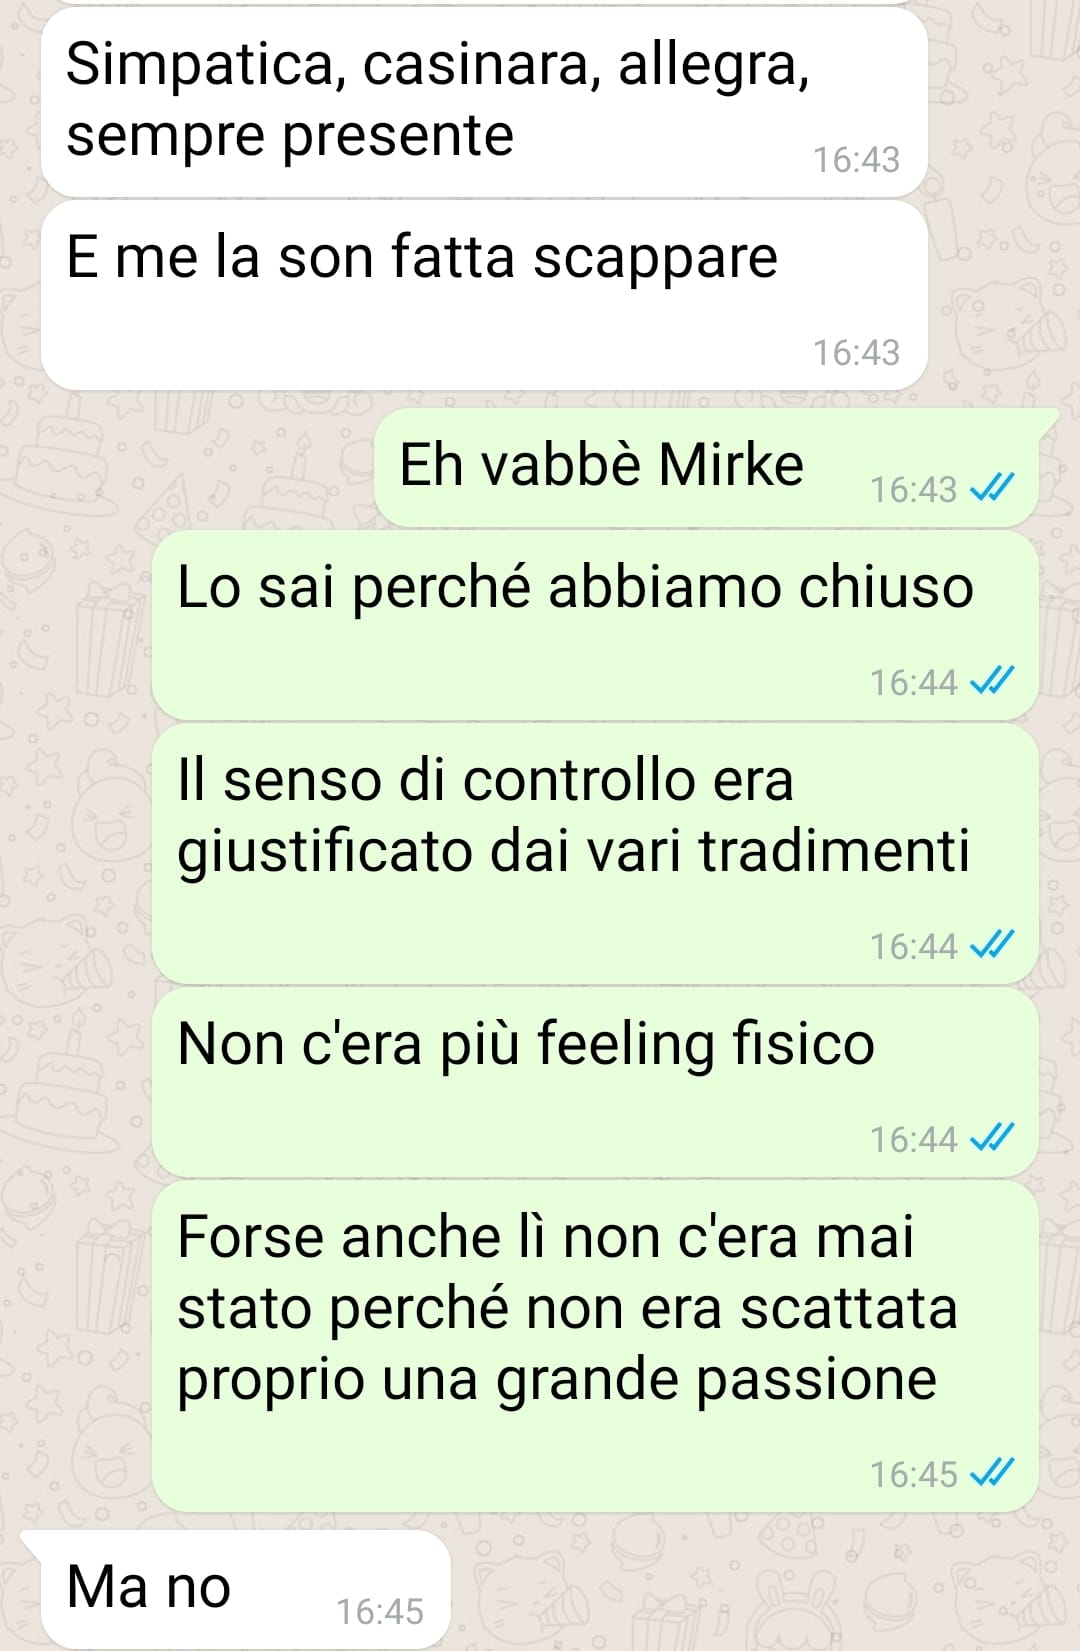This screenshot has width=1080, height=1651.
Task: Tap read ticks on 'Lo sai perché abbiamo chiuso'
Action: coord(993,681)
